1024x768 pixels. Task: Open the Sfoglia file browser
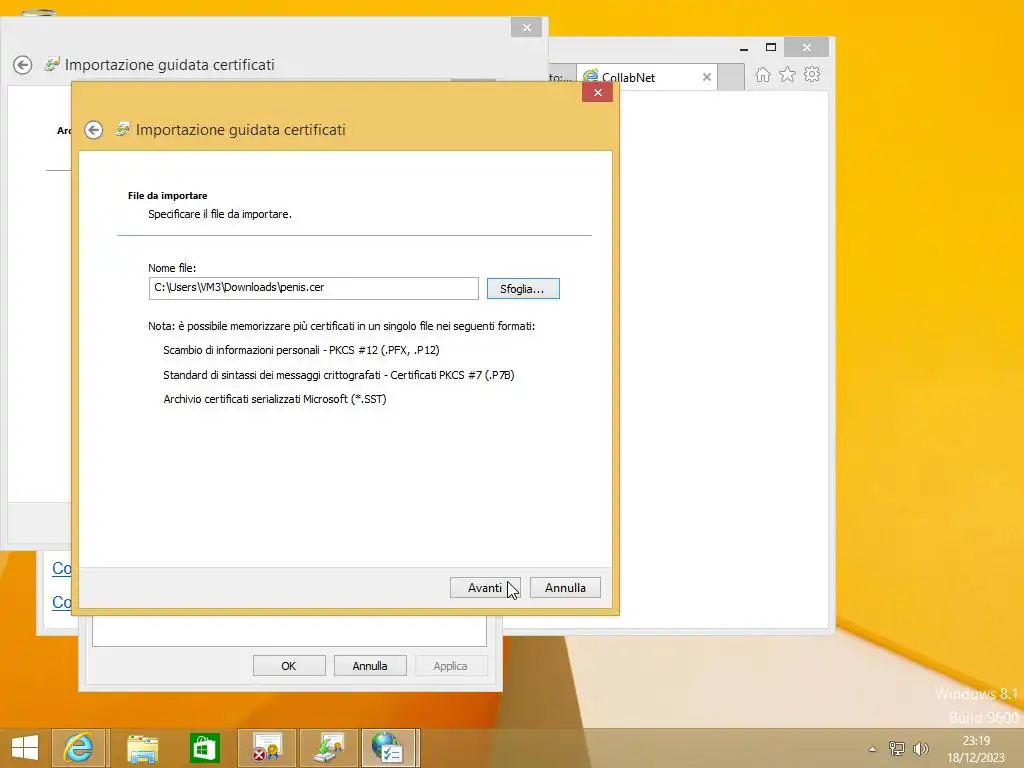click(x=522, y=289)
